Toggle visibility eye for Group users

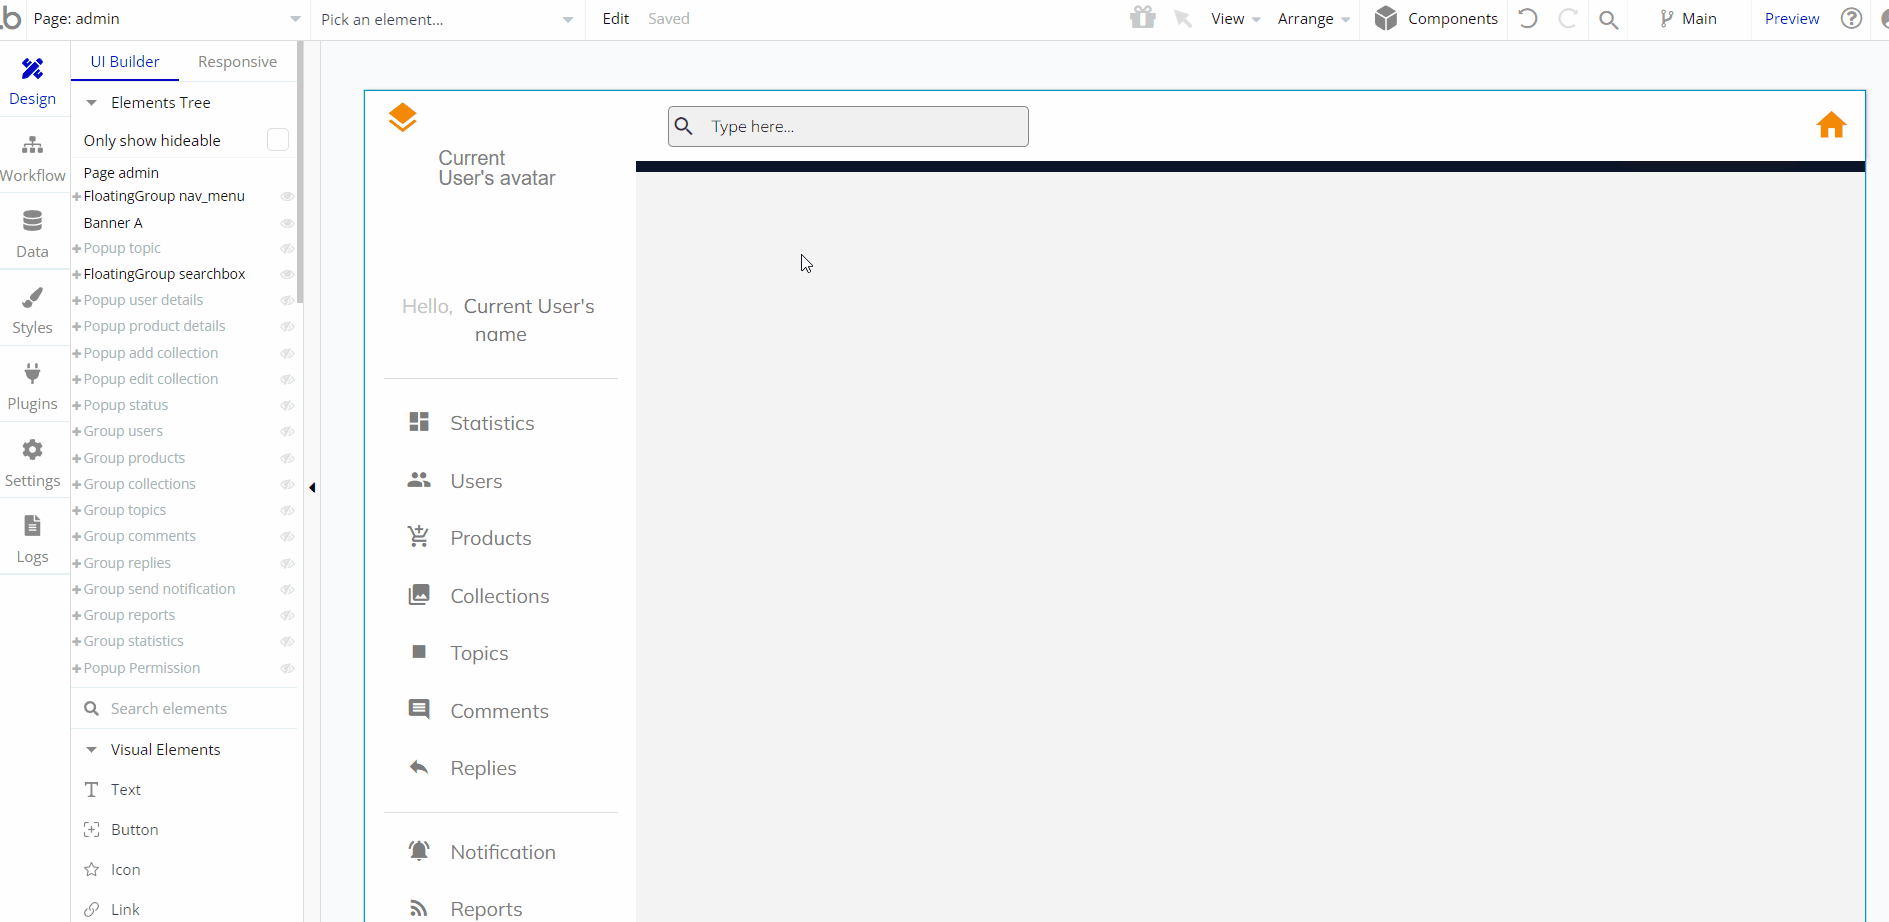287,431
